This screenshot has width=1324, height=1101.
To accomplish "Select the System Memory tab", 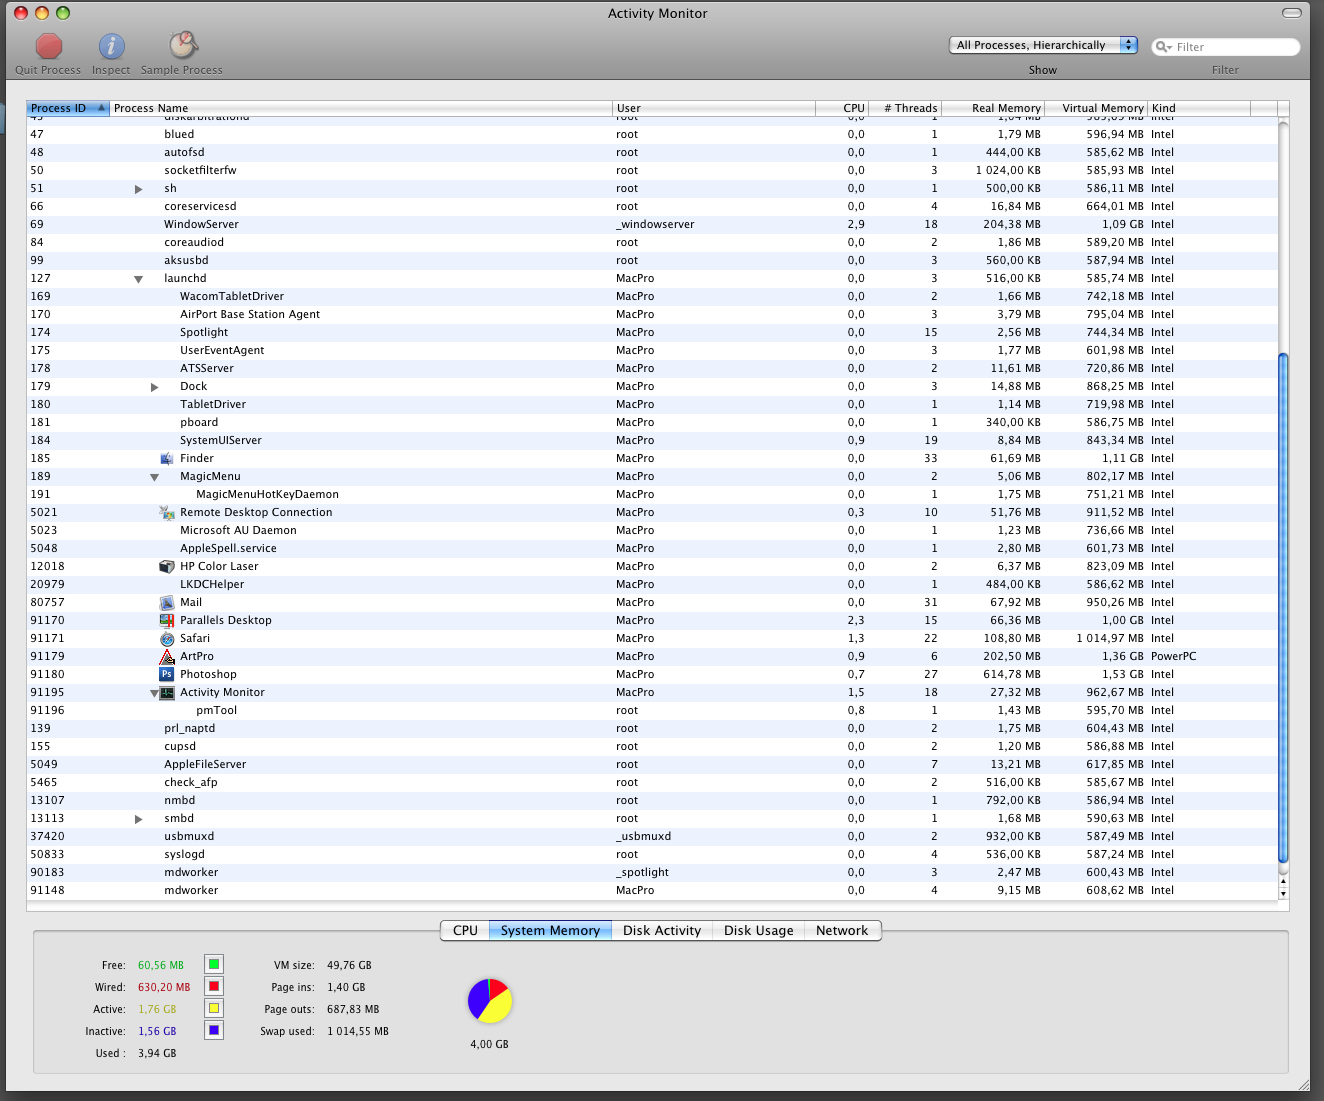I will [x=550, y=930].
